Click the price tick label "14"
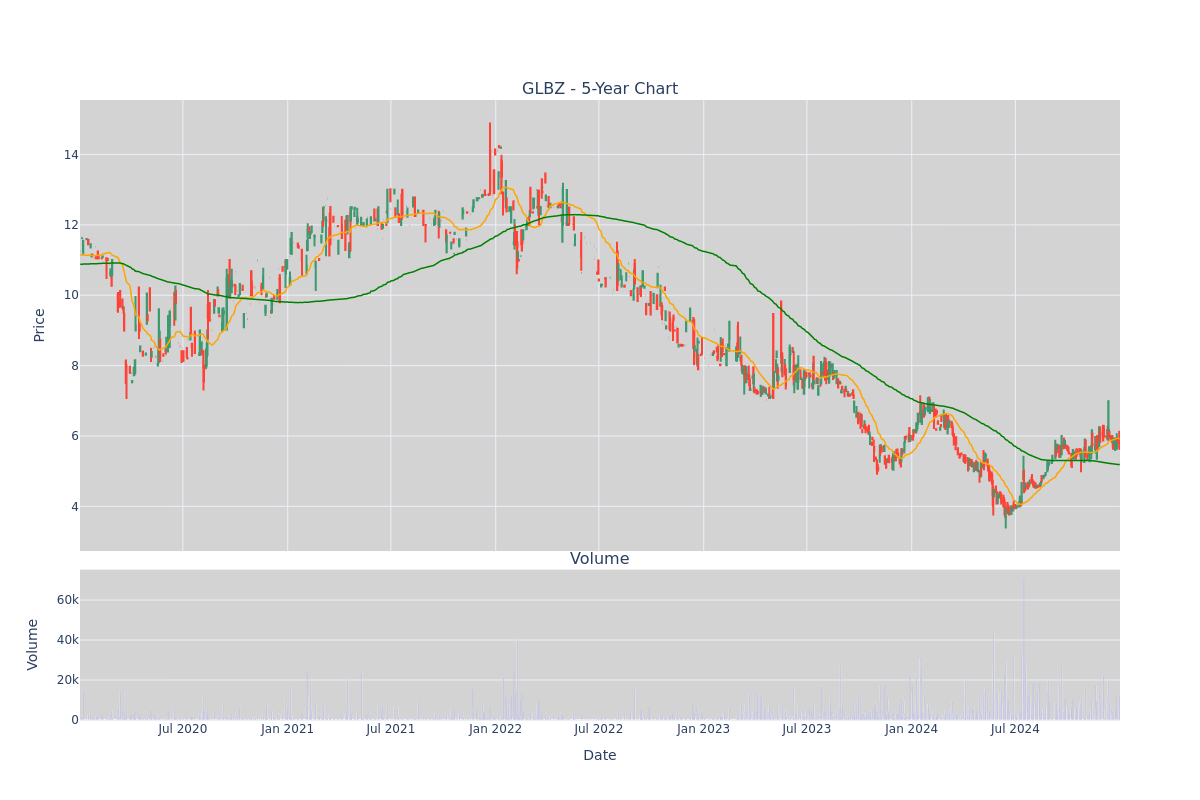Screen dimensions: 1200x800 point(71,155)
